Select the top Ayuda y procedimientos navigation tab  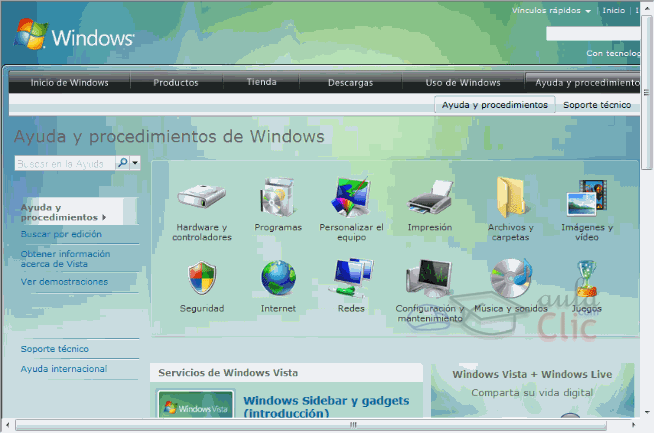pos(584,82)
